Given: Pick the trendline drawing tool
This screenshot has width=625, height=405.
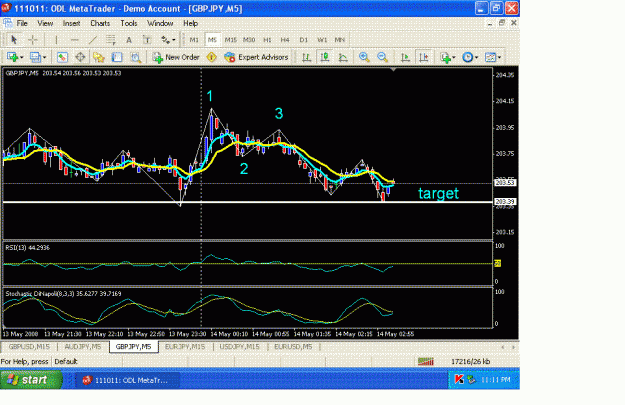Looking at the screenshot, I should tap(92, 39).
